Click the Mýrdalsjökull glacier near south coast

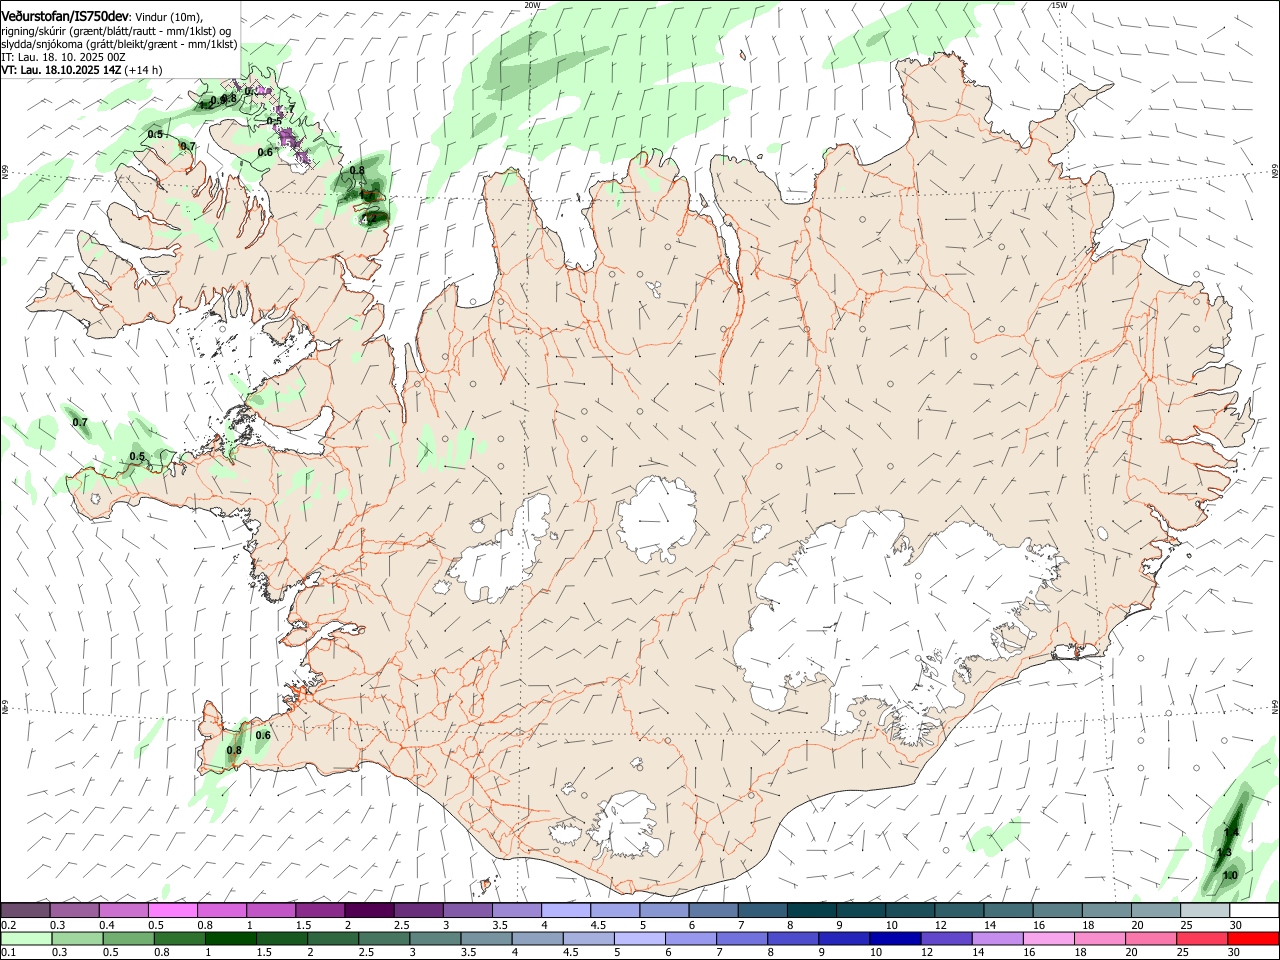(x=625, y=825)
